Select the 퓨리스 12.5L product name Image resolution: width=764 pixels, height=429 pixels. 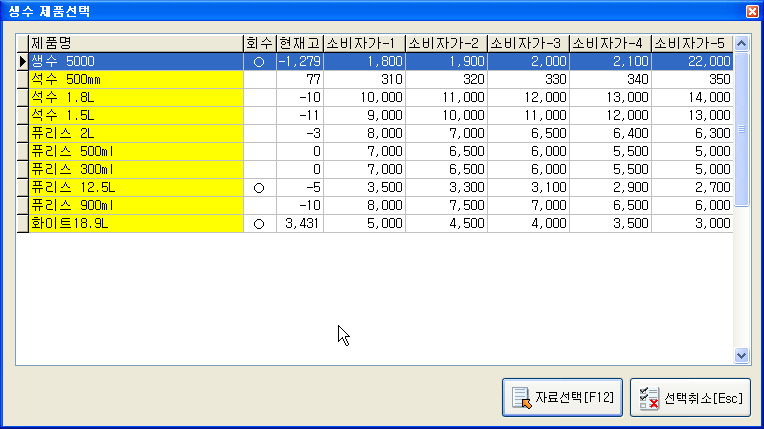[136, 188]
